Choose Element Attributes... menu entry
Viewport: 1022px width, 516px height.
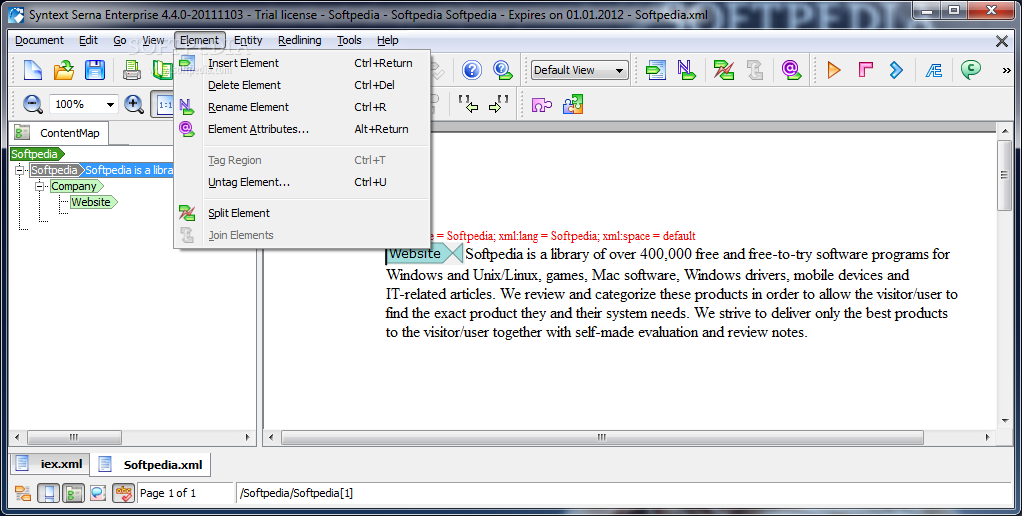[x=301, y=130]
